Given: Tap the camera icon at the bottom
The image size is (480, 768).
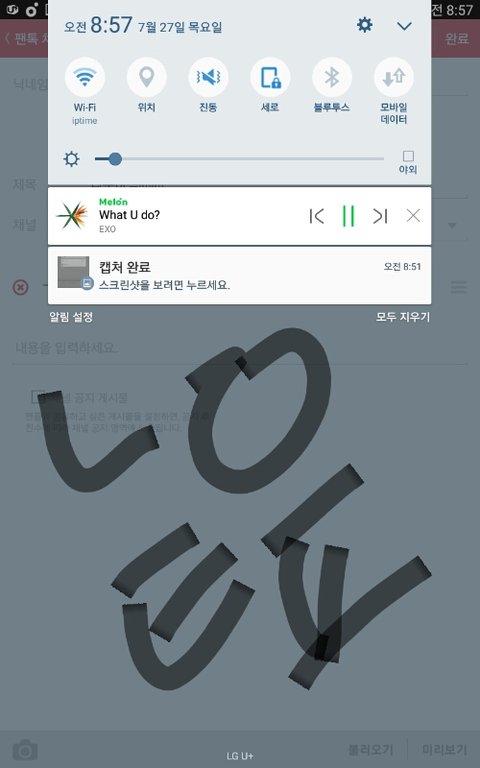Looking at the screenshot, I should (x=25, y=749).
